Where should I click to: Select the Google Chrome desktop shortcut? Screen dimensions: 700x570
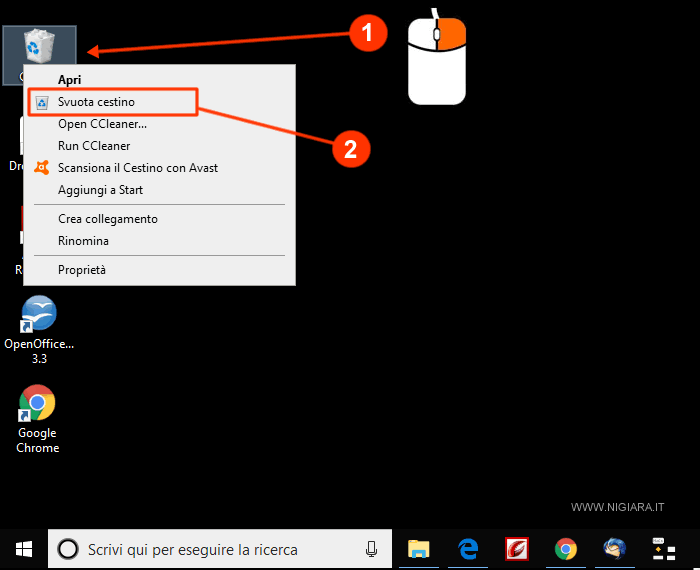pos(37,403)
